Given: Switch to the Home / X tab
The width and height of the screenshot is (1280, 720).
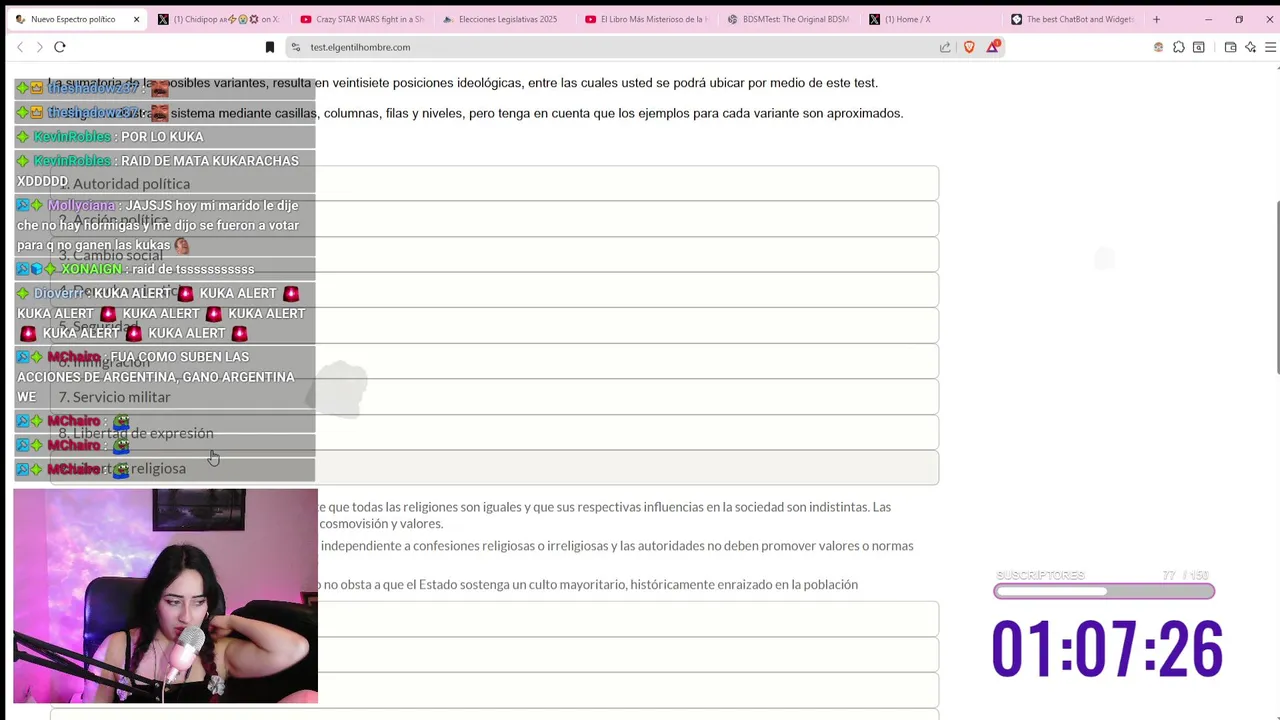Looking at the screenshot, I should point(932,19).
